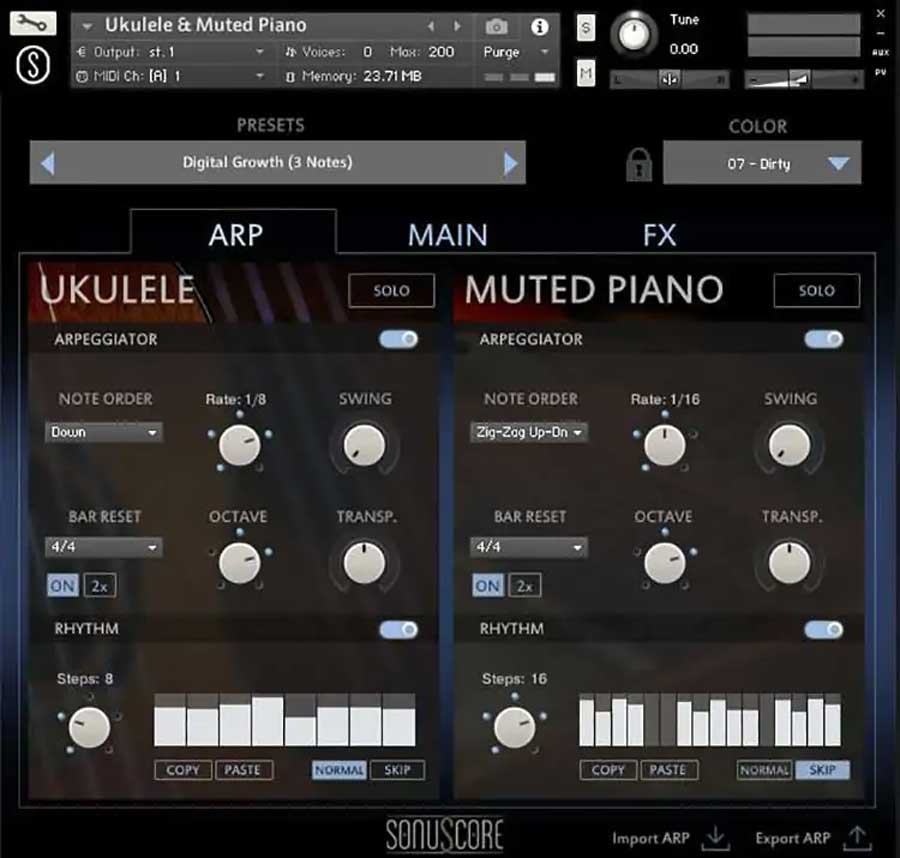This screenshot has width=900, height=858.
Task: Go to next instrument with header right arrow
Action: 457,26
